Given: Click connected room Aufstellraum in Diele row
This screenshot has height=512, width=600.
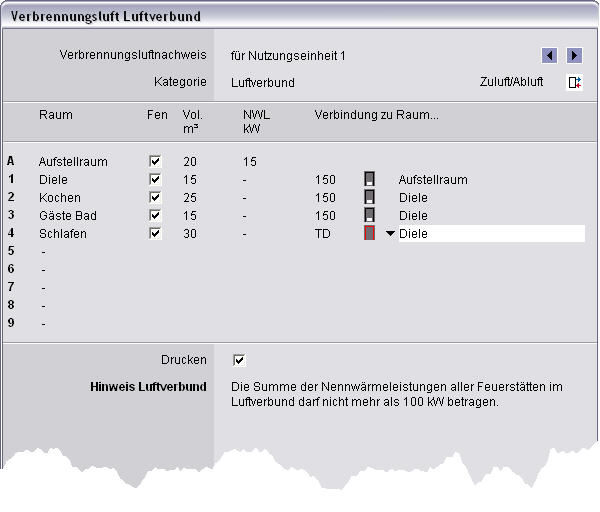Looking at the screenshot, I should [x=433, y=180].
